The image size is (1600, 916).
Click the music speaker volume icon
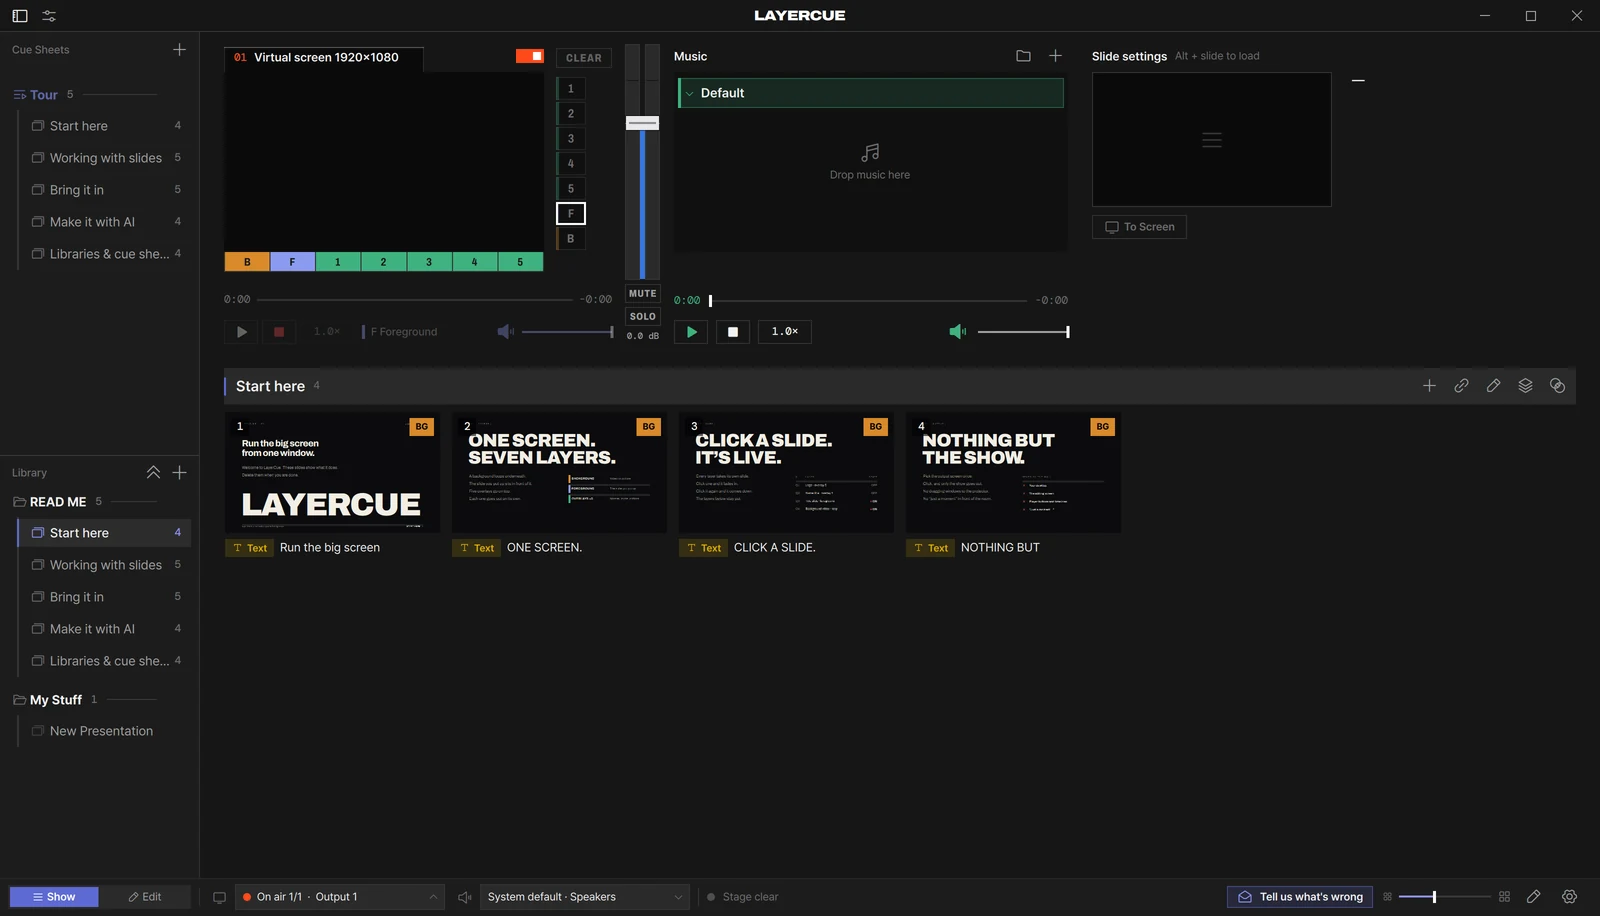[x=957, y=332]
